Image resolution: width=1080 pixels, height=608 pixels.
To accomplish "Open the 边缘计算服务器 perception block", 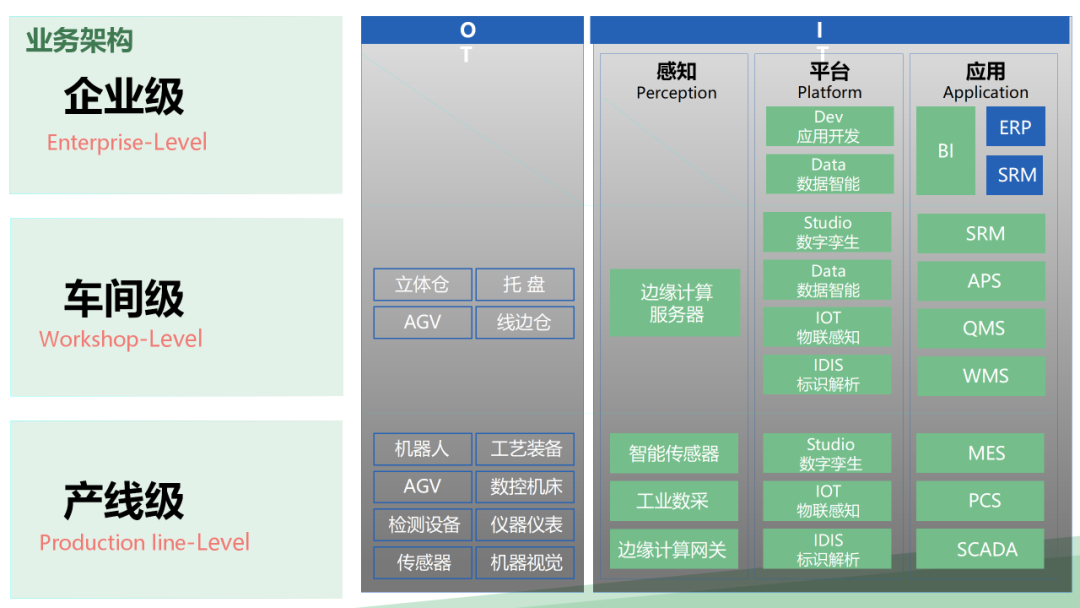I will pyautogui.click(x=675, y=302).
